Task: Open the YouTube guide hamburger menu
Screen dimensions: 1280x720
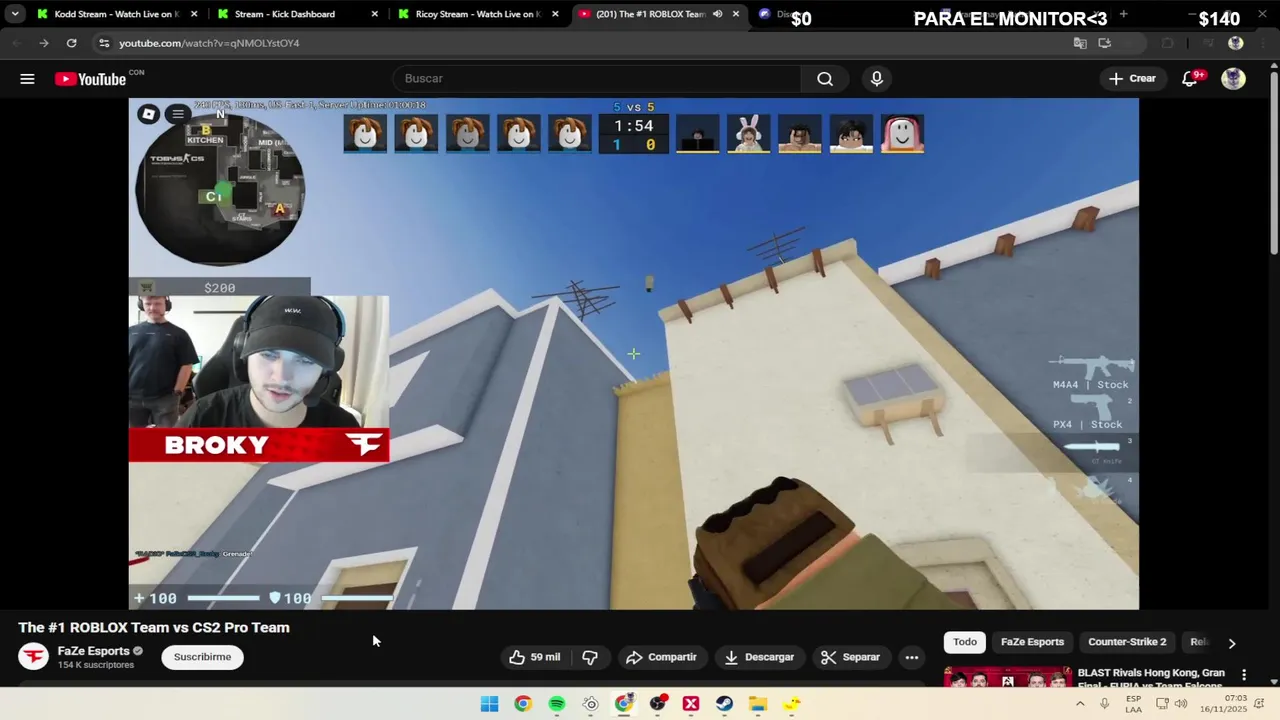Action: pos(27,79)
